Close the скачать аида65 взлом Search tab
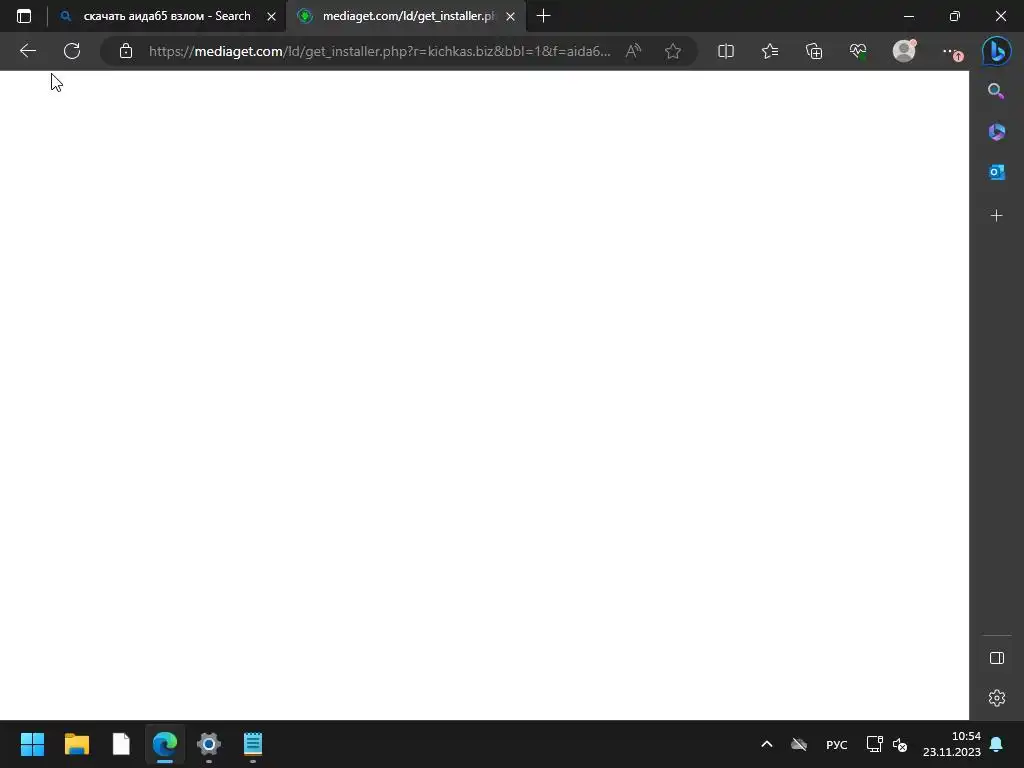 click(271, 16)
